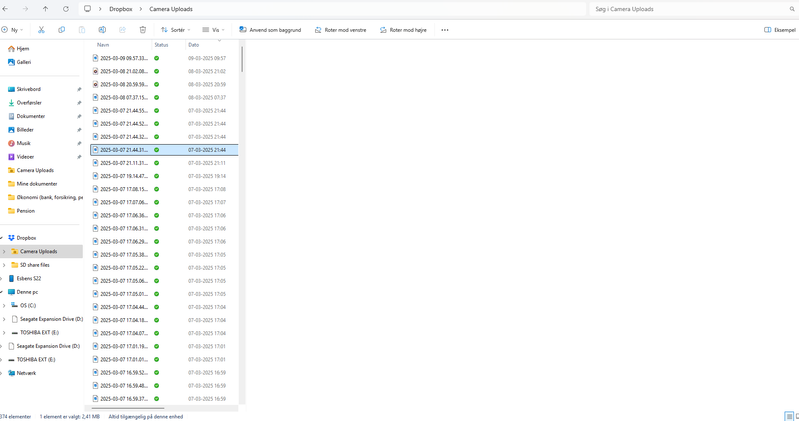Click the Refresh icon beside address bar

(x=66, y=9)
